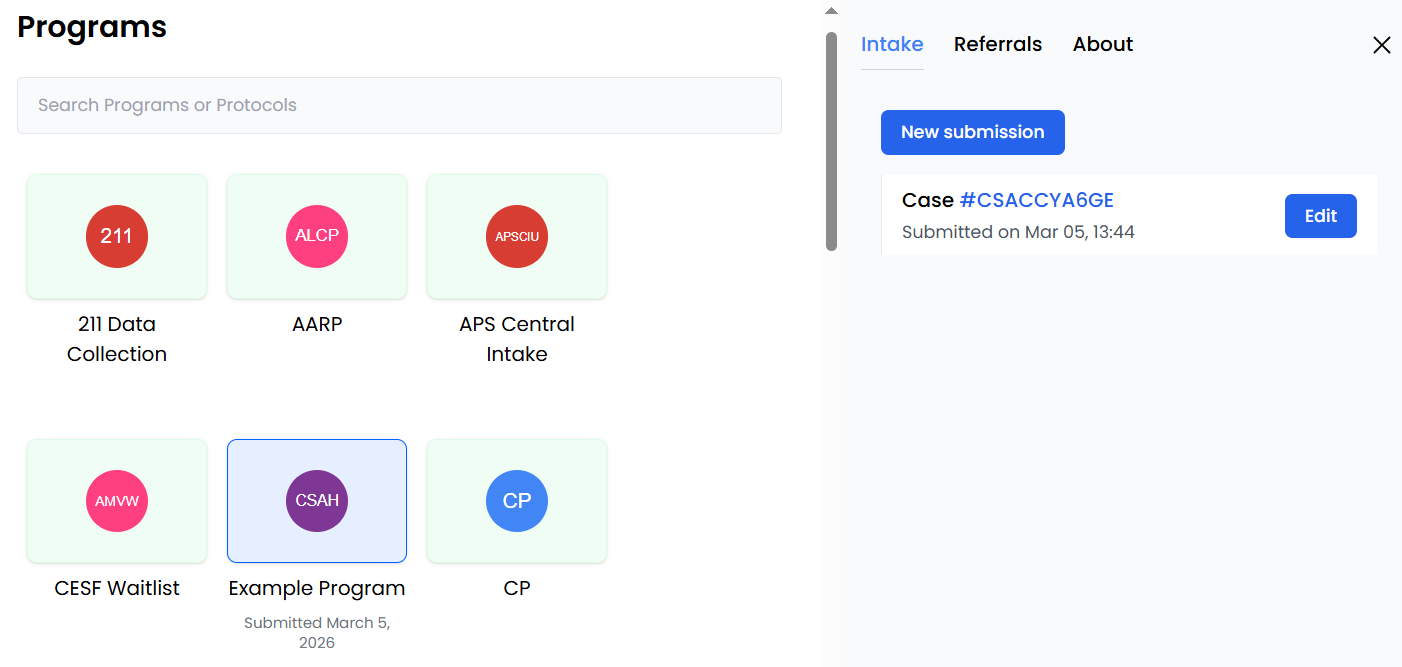Open the APSCIU program icon

point(517,236)
